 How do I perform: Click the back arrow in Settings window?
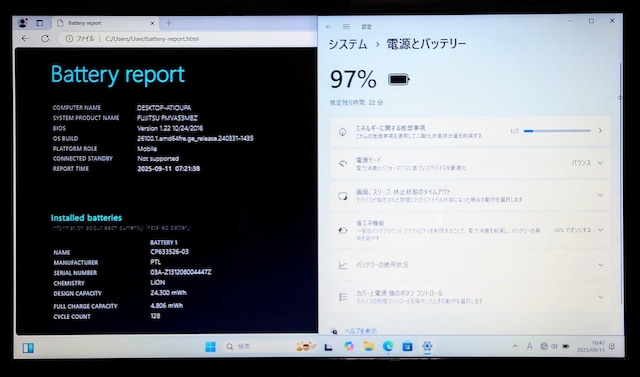click(329, 27)
